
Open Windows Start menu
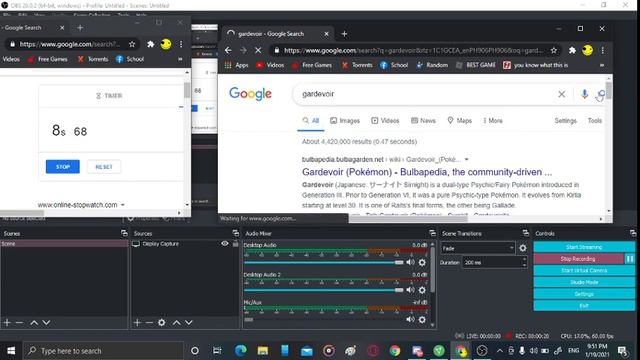click(x=11, y=351)
